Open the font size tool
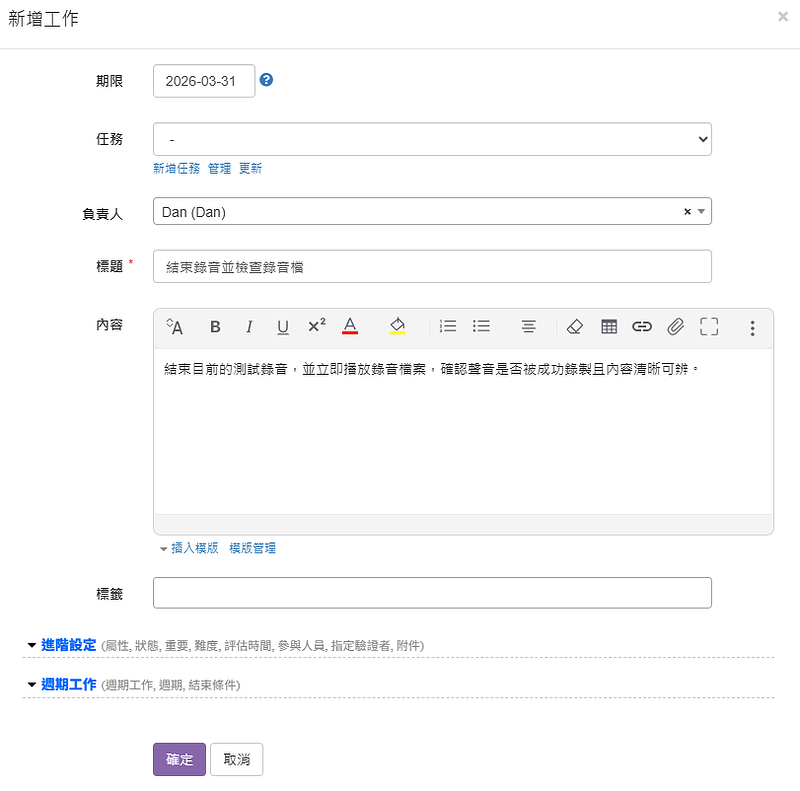800x791 pixels. point(174,327)
